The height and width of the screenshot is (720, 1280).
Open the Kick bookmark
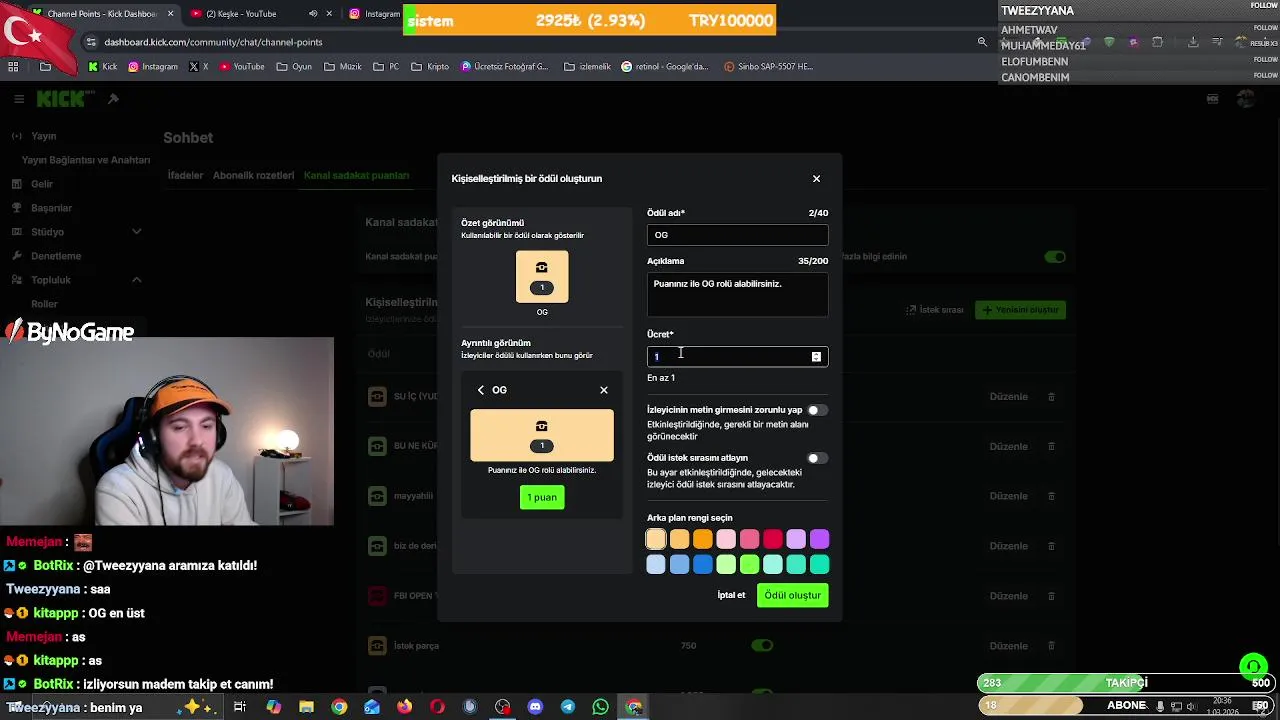pos(102,67)
